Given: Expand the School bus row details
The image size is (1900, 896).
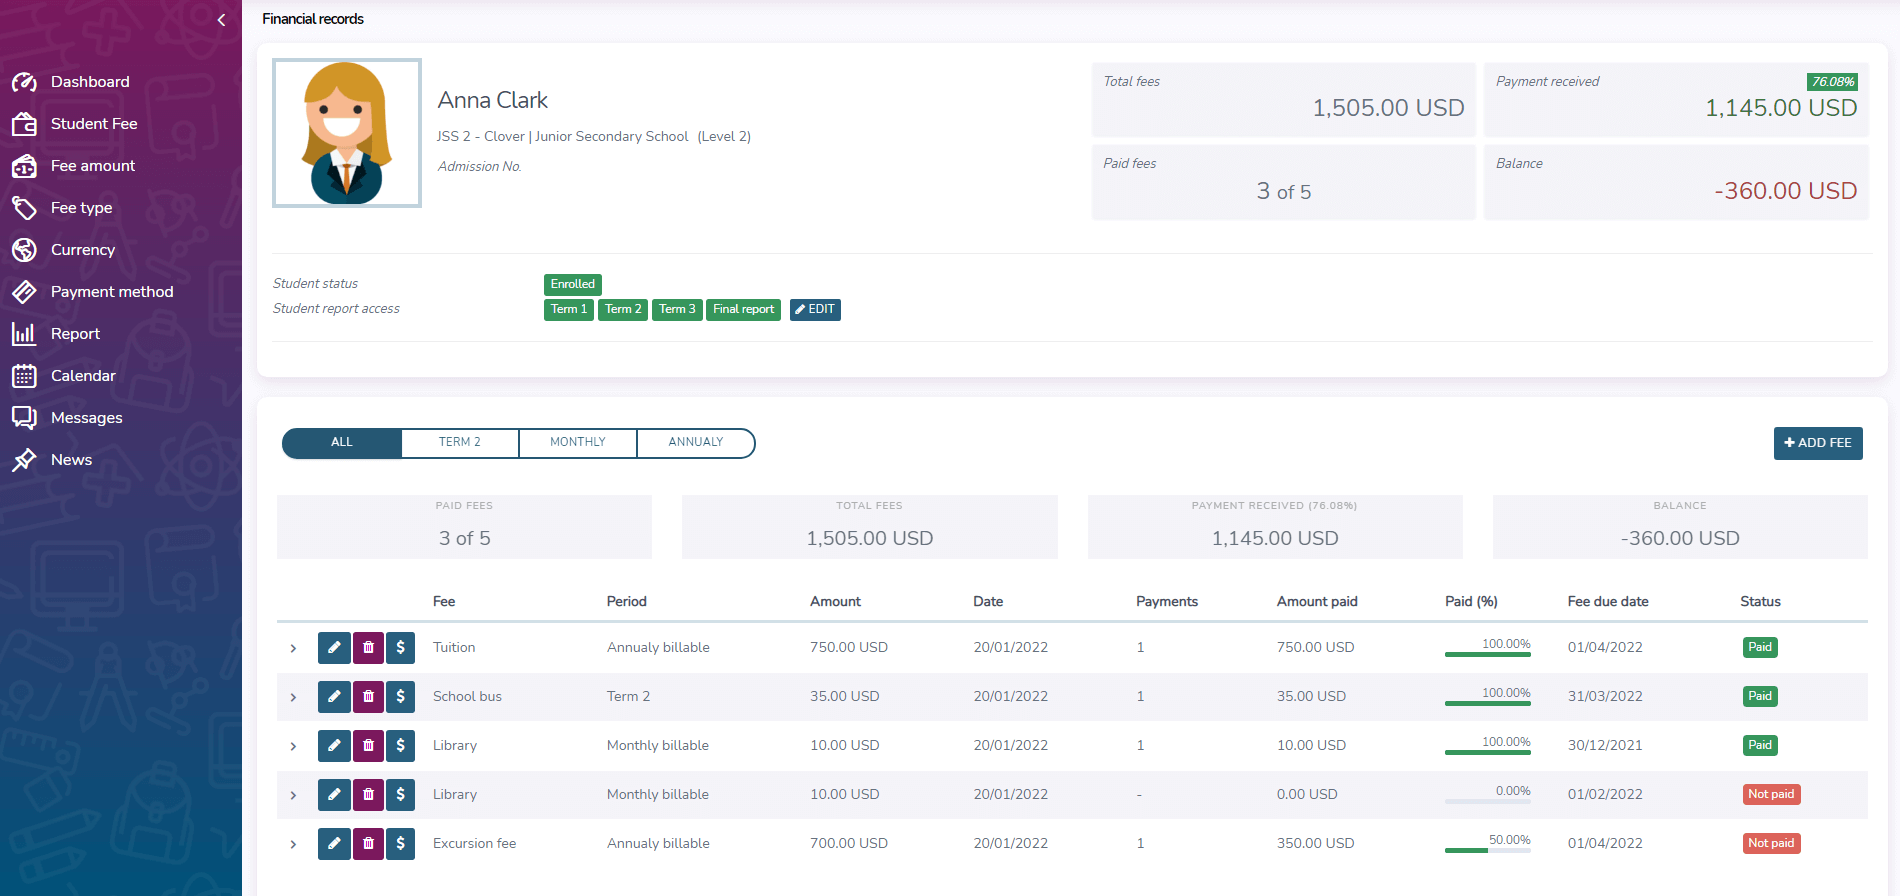Looking at the screenshot, I should tap(293, 698).
